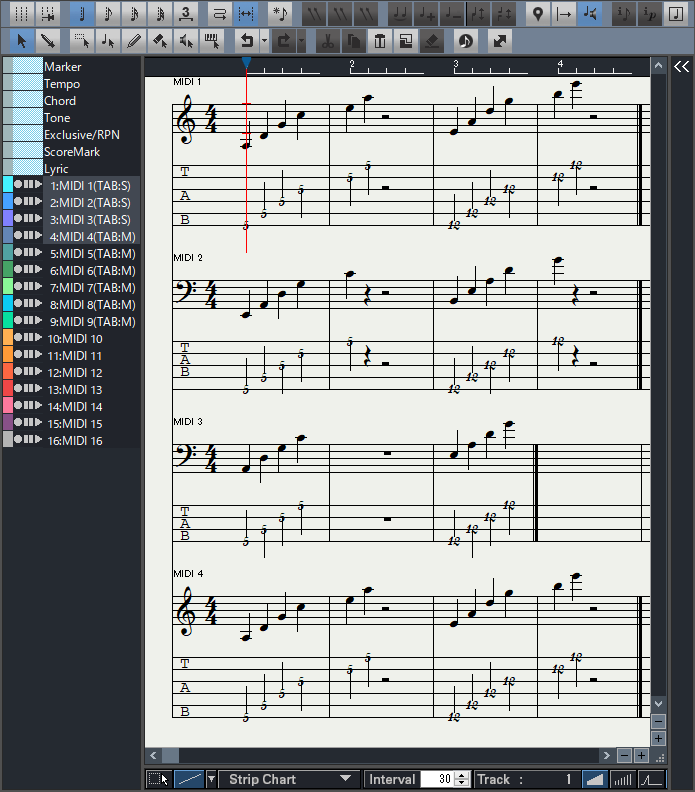Toggle the bars button on 10:MIDI 10 track
Screen dimensions: 695x792
tap(28, 338)
